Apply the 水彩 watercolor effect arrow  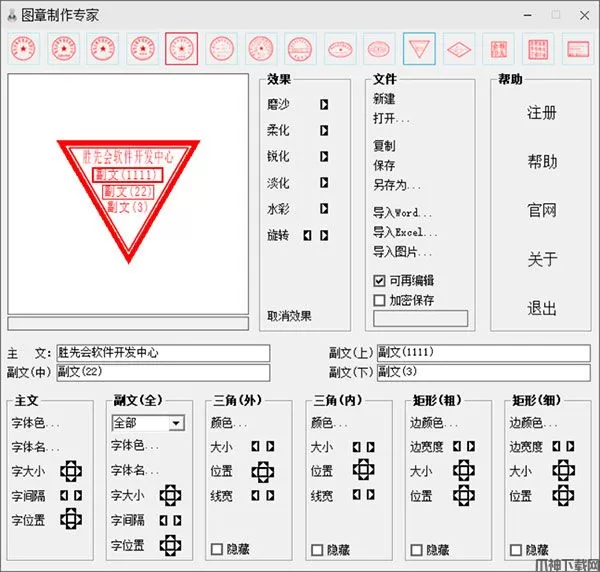pyautogui.click(x=324, y=209)
